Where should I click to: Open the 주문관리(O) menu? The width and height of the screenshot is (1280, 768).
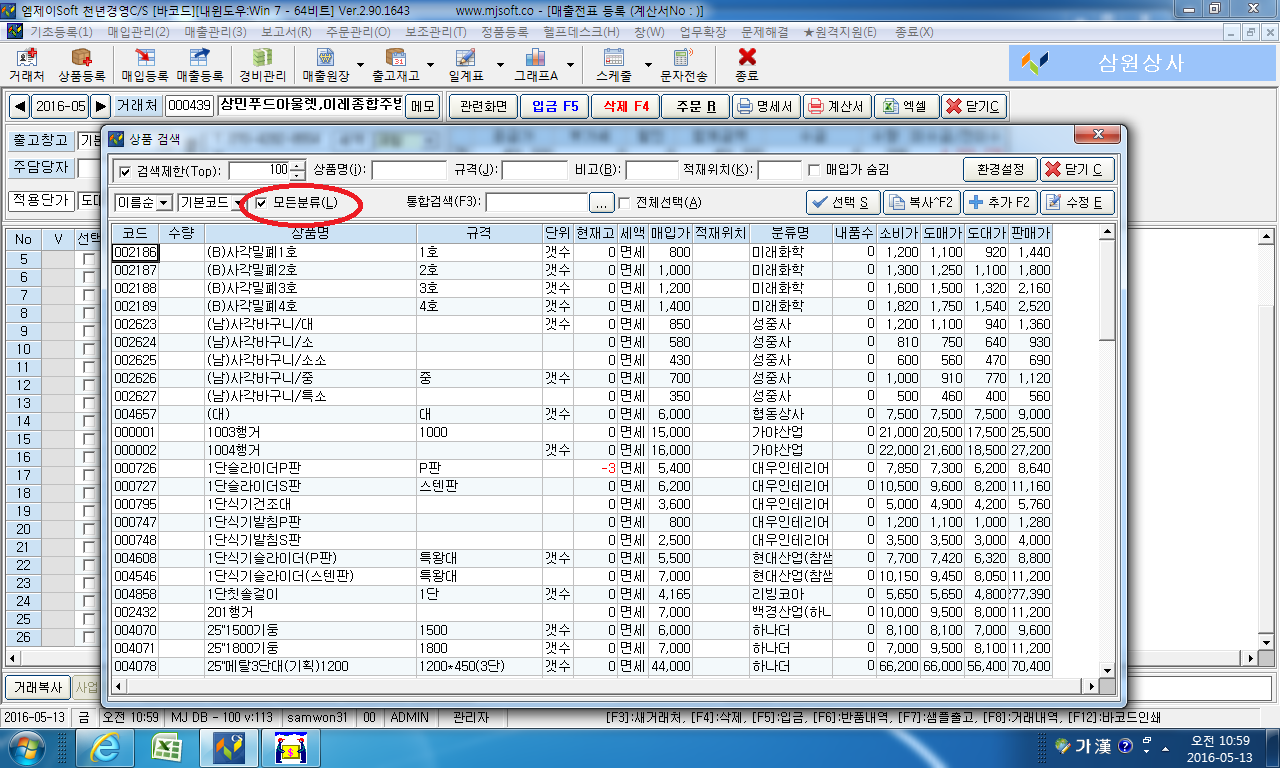356,32
